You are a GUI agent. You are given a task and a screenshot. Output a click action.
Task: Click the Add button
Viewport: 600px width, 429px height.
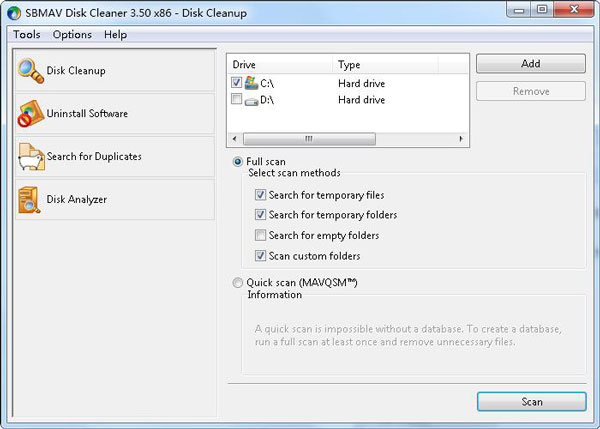tap(531, 64)
